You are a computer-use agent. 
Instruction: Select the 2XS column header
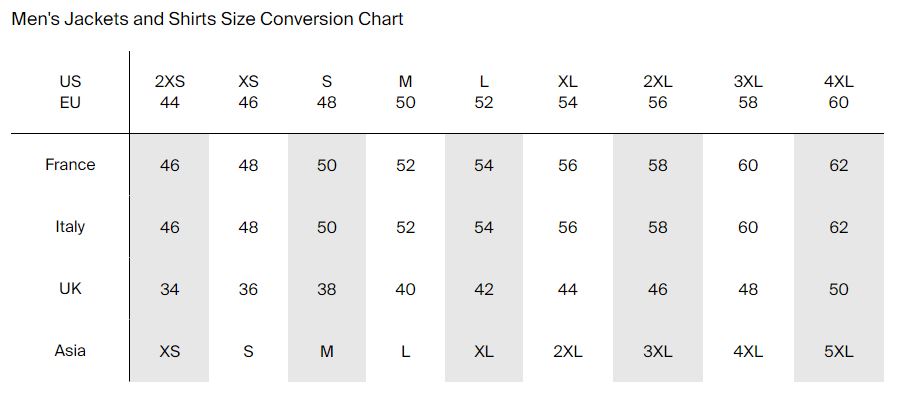pyautogui.click(x=170, y=82)
